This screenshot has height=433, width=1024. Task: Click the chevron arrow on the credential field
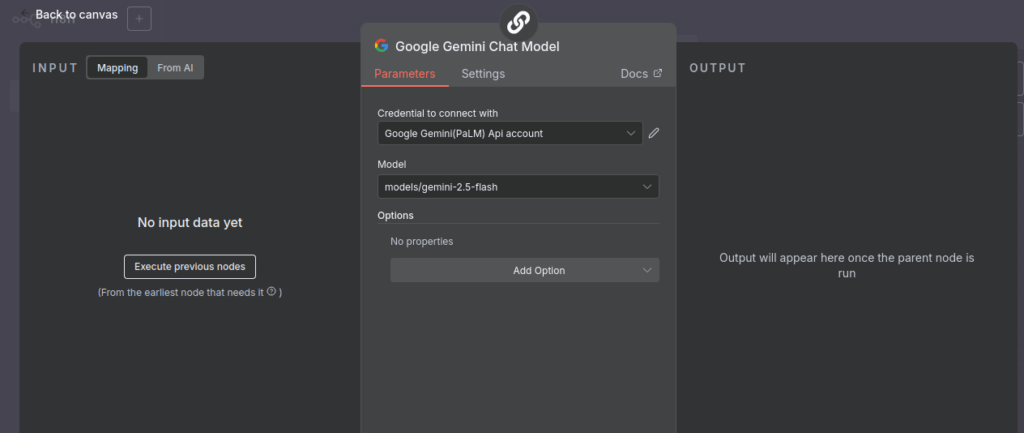pos(630,133)
